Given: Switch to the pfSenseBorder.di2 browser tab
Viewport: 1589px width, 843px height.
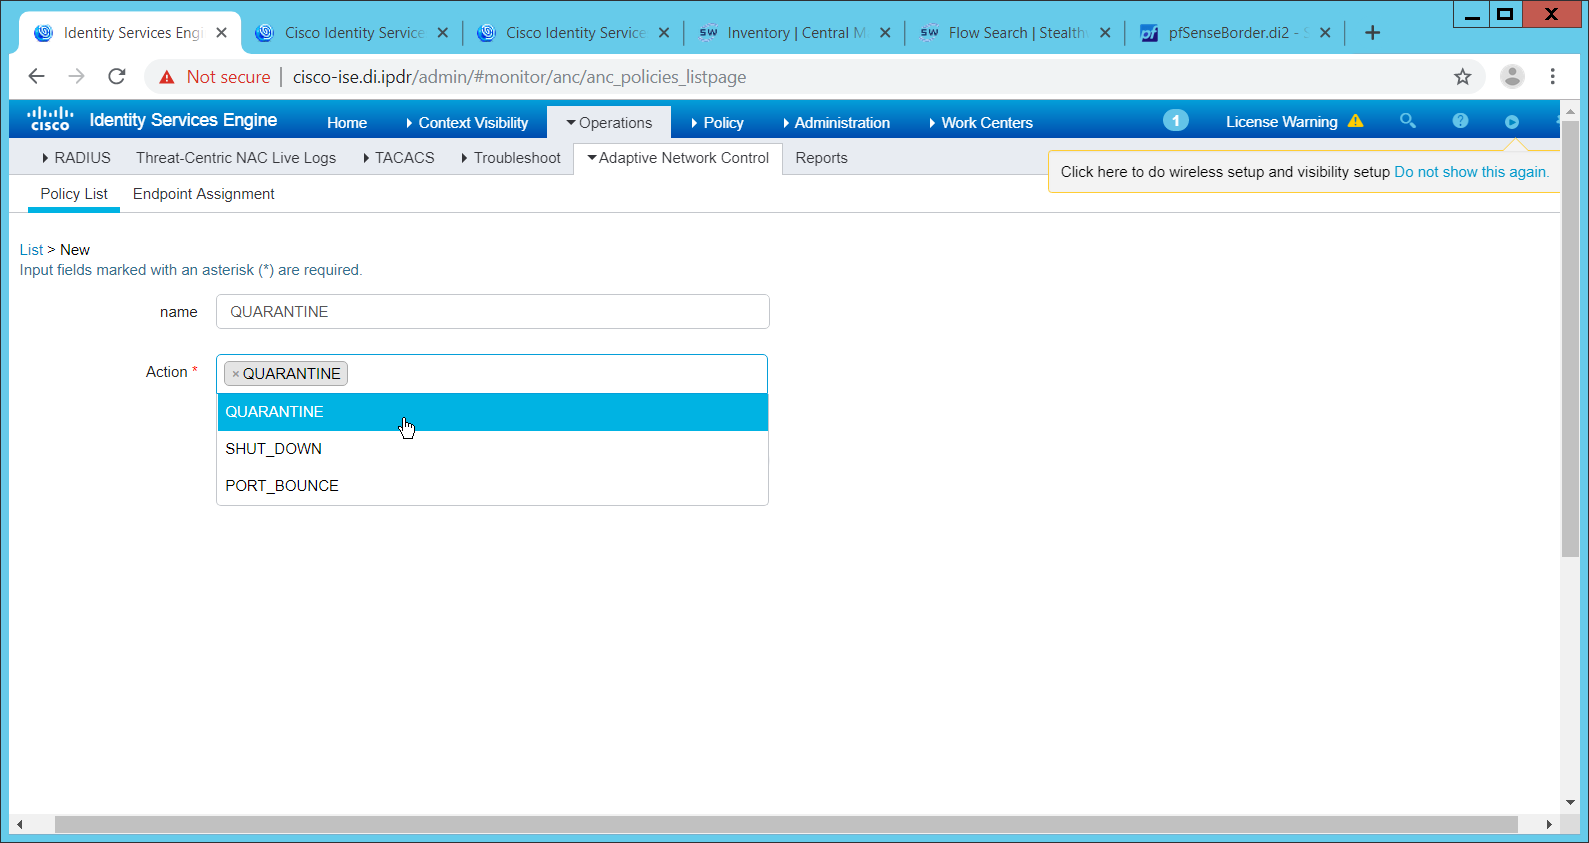Looking at the screenshot, I should (x=1229, y=33).
